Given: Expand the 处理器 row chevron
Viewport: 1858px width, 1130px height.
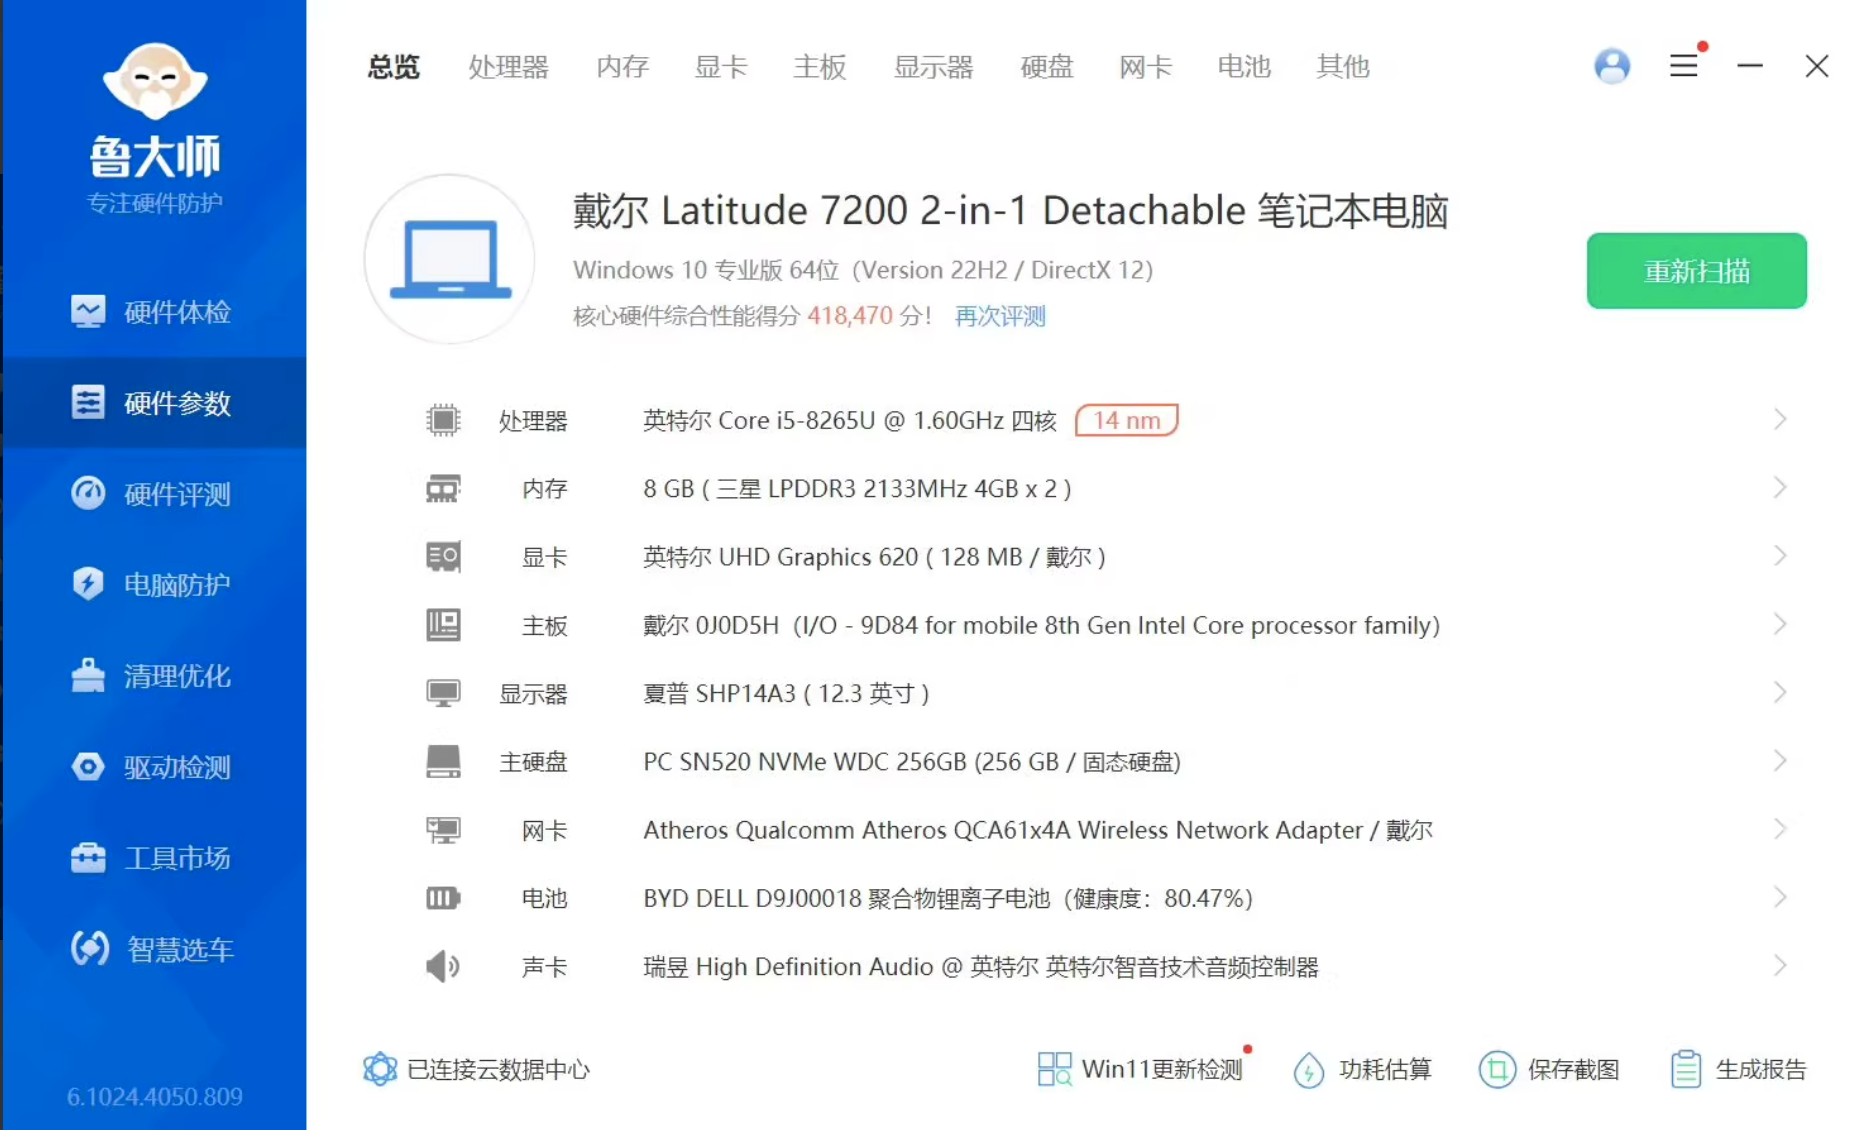Looking at the screenshot, I should pos(1780,419).
